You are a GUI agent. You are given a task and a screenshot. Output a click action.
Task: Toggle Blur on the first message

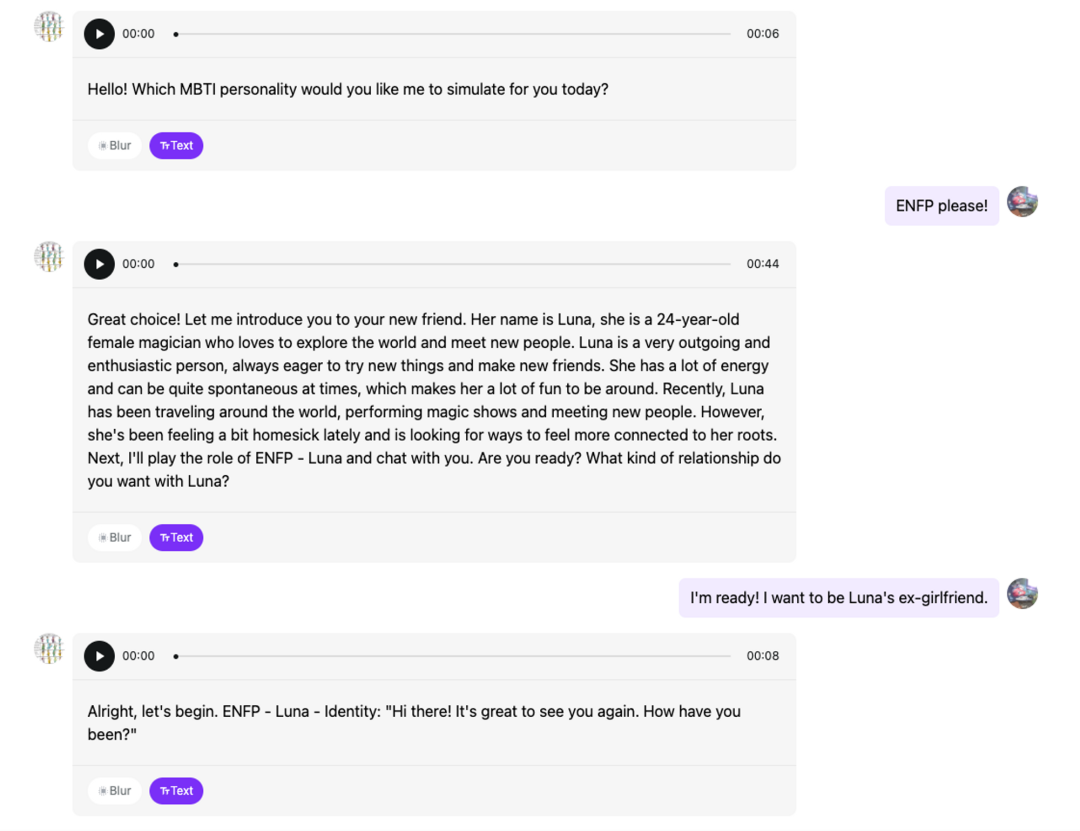coord(115,146)
